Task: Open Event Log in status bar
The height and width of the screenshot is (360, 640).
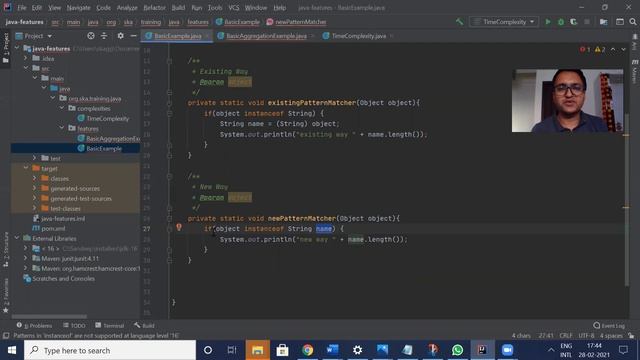Action: (x=609, y=326)
